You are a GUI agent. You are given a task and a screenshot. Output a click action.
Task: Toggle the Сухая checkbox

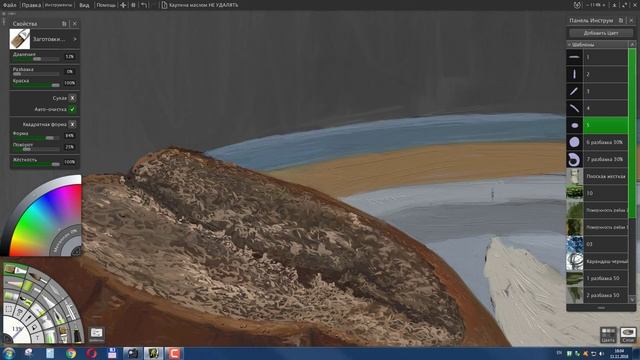pos(72,98)
